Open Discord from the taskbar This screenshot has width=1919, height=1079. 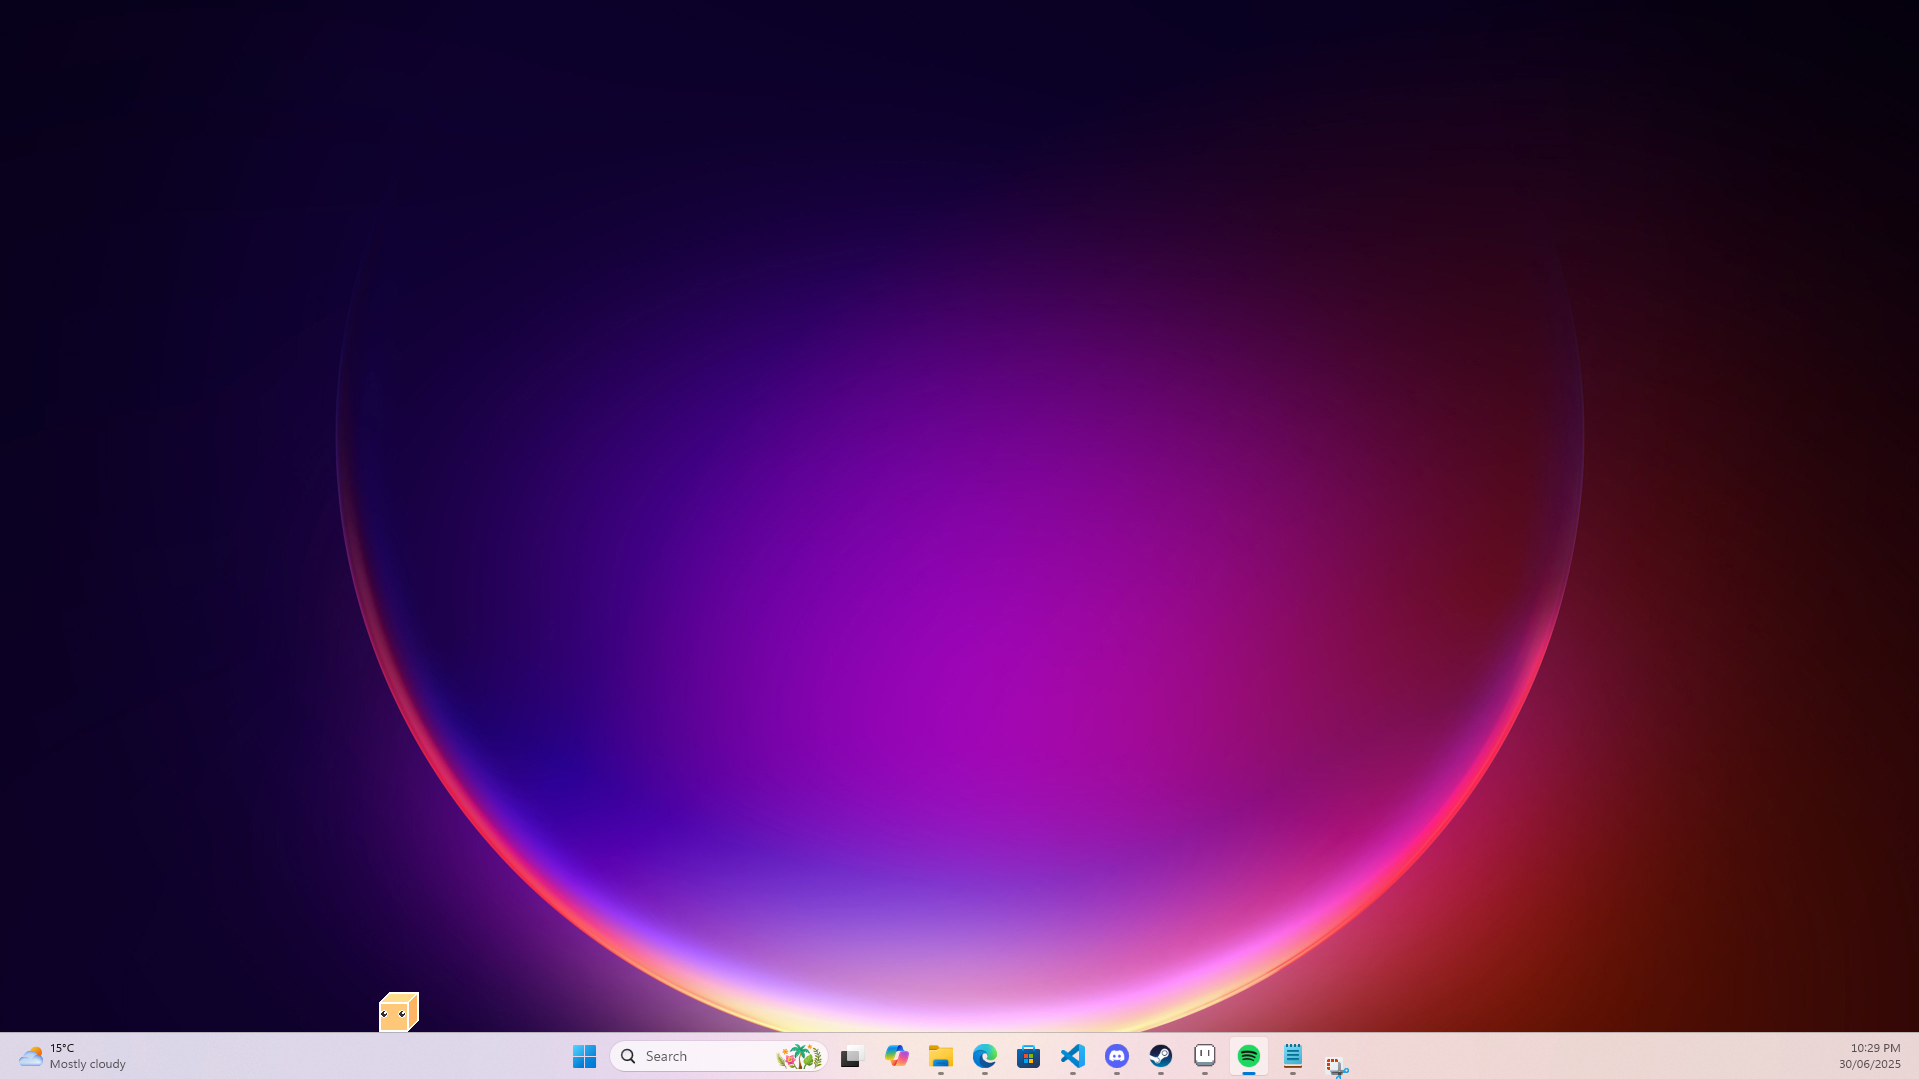[x=1116, y=1056]
